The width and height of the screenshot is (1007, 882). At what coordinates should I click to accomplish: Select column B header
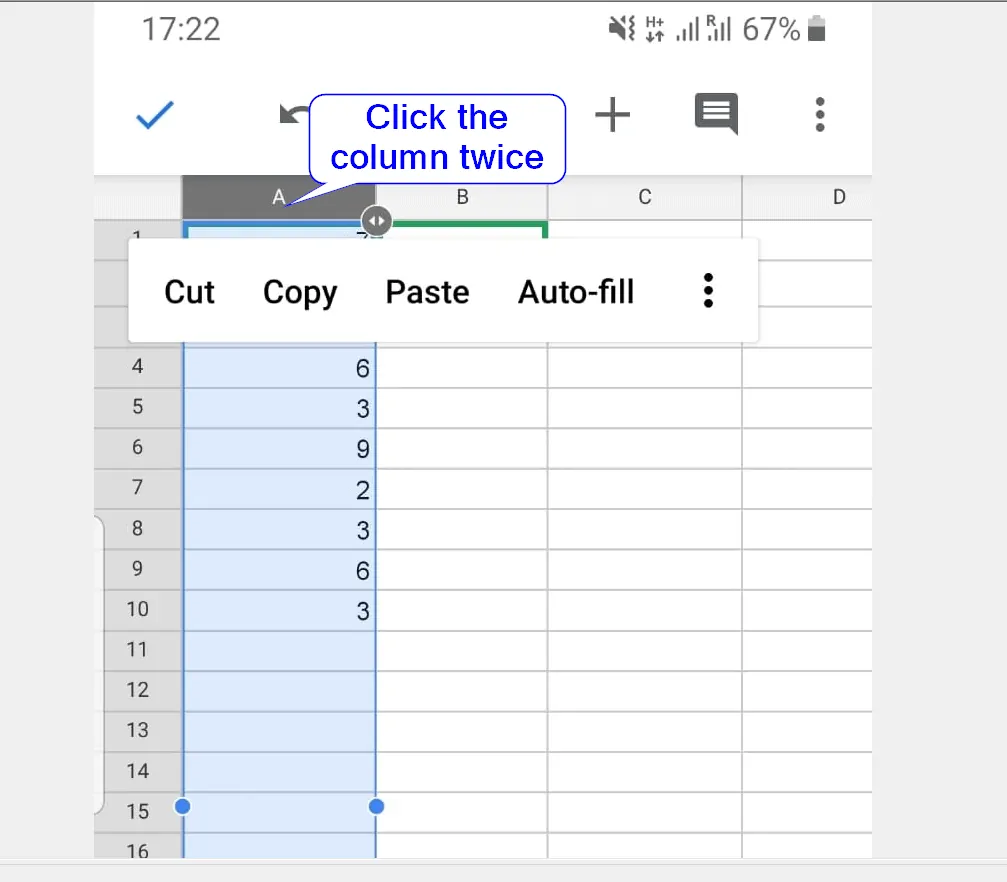(462, 197)
